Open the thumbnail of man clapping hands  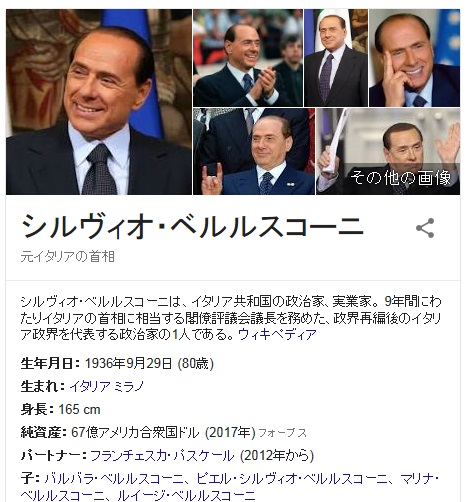pyautogui.click(x=248, y=58)
